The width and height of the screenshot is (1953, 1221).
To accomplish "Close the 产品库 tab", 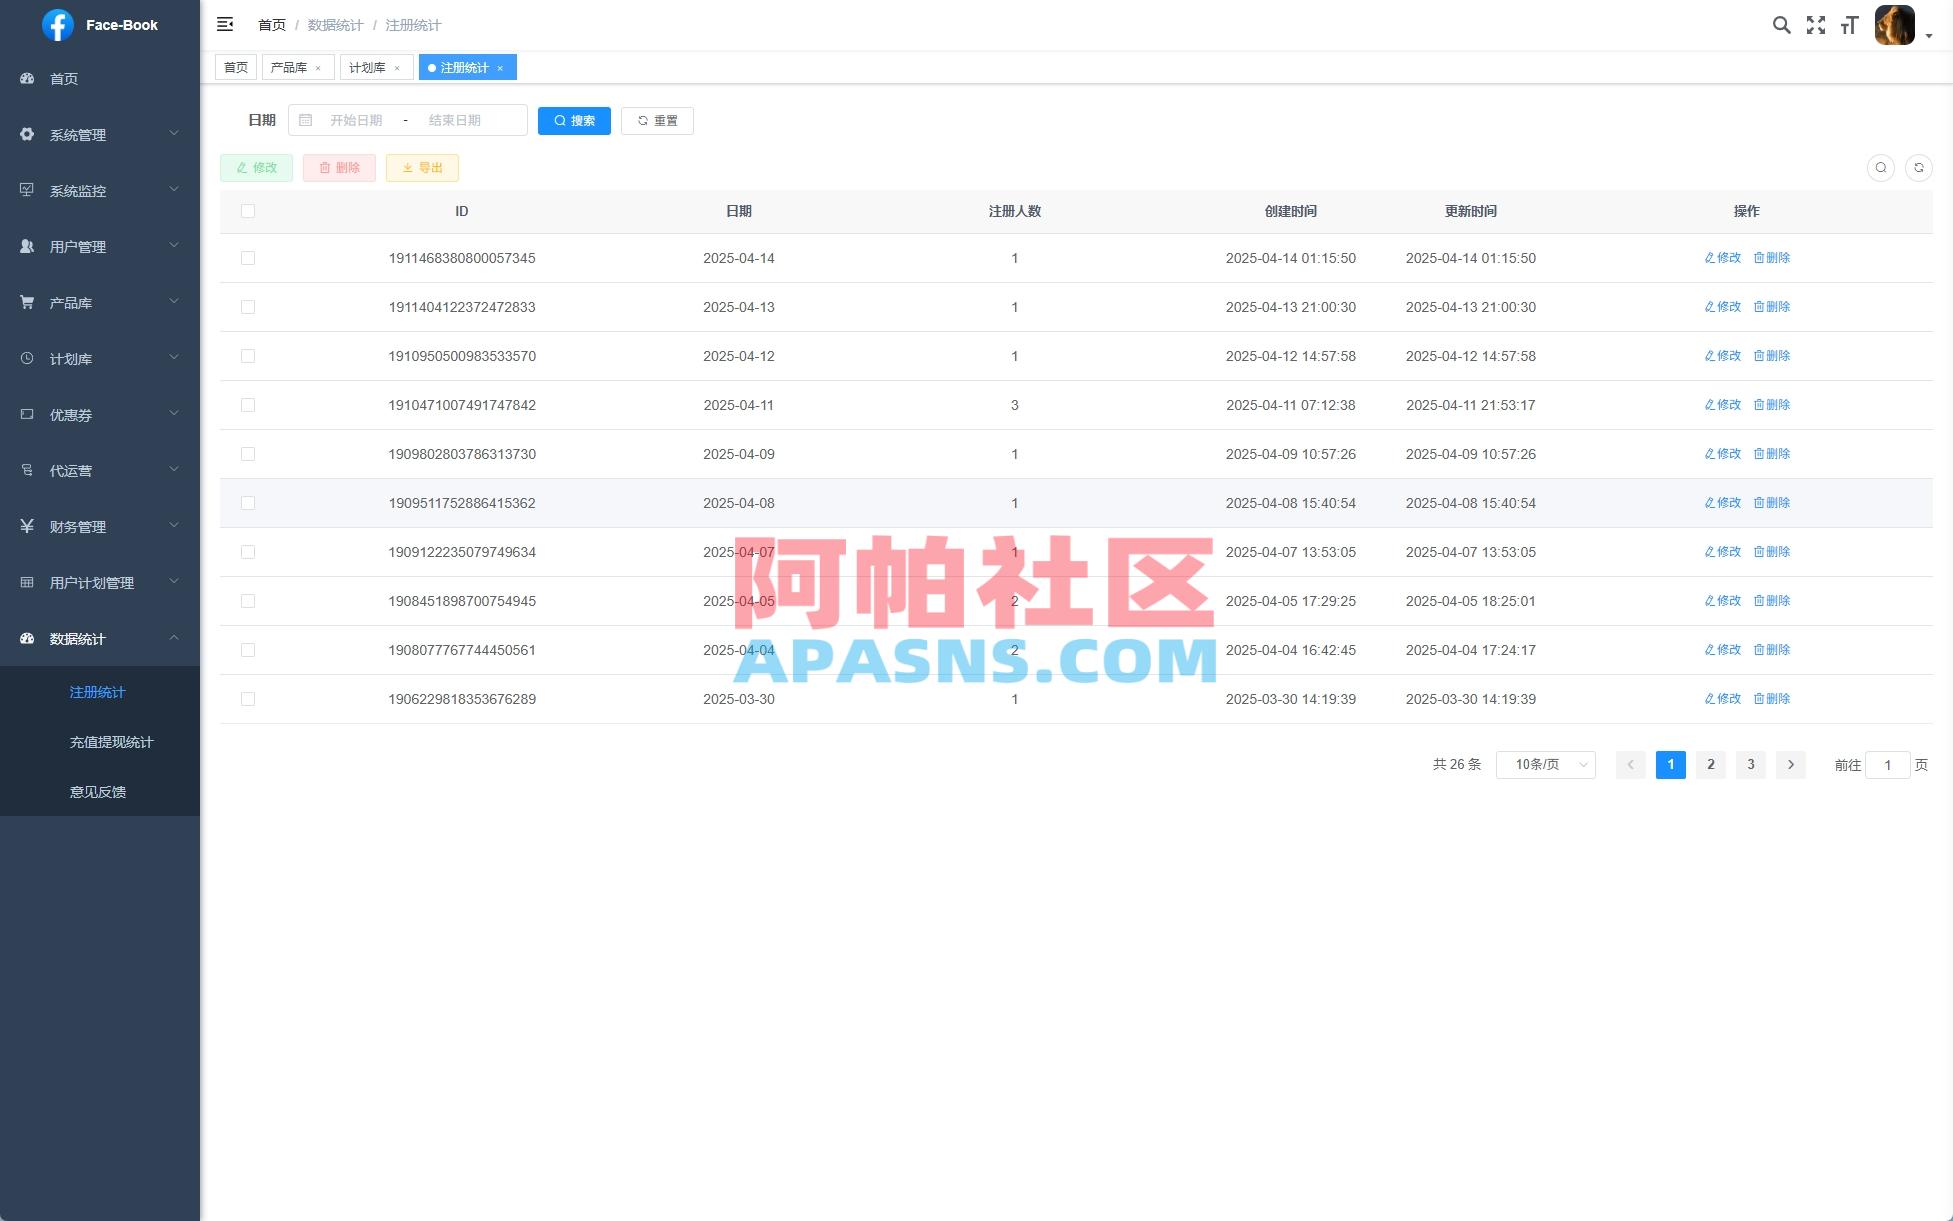I will (x=318, y=68).
